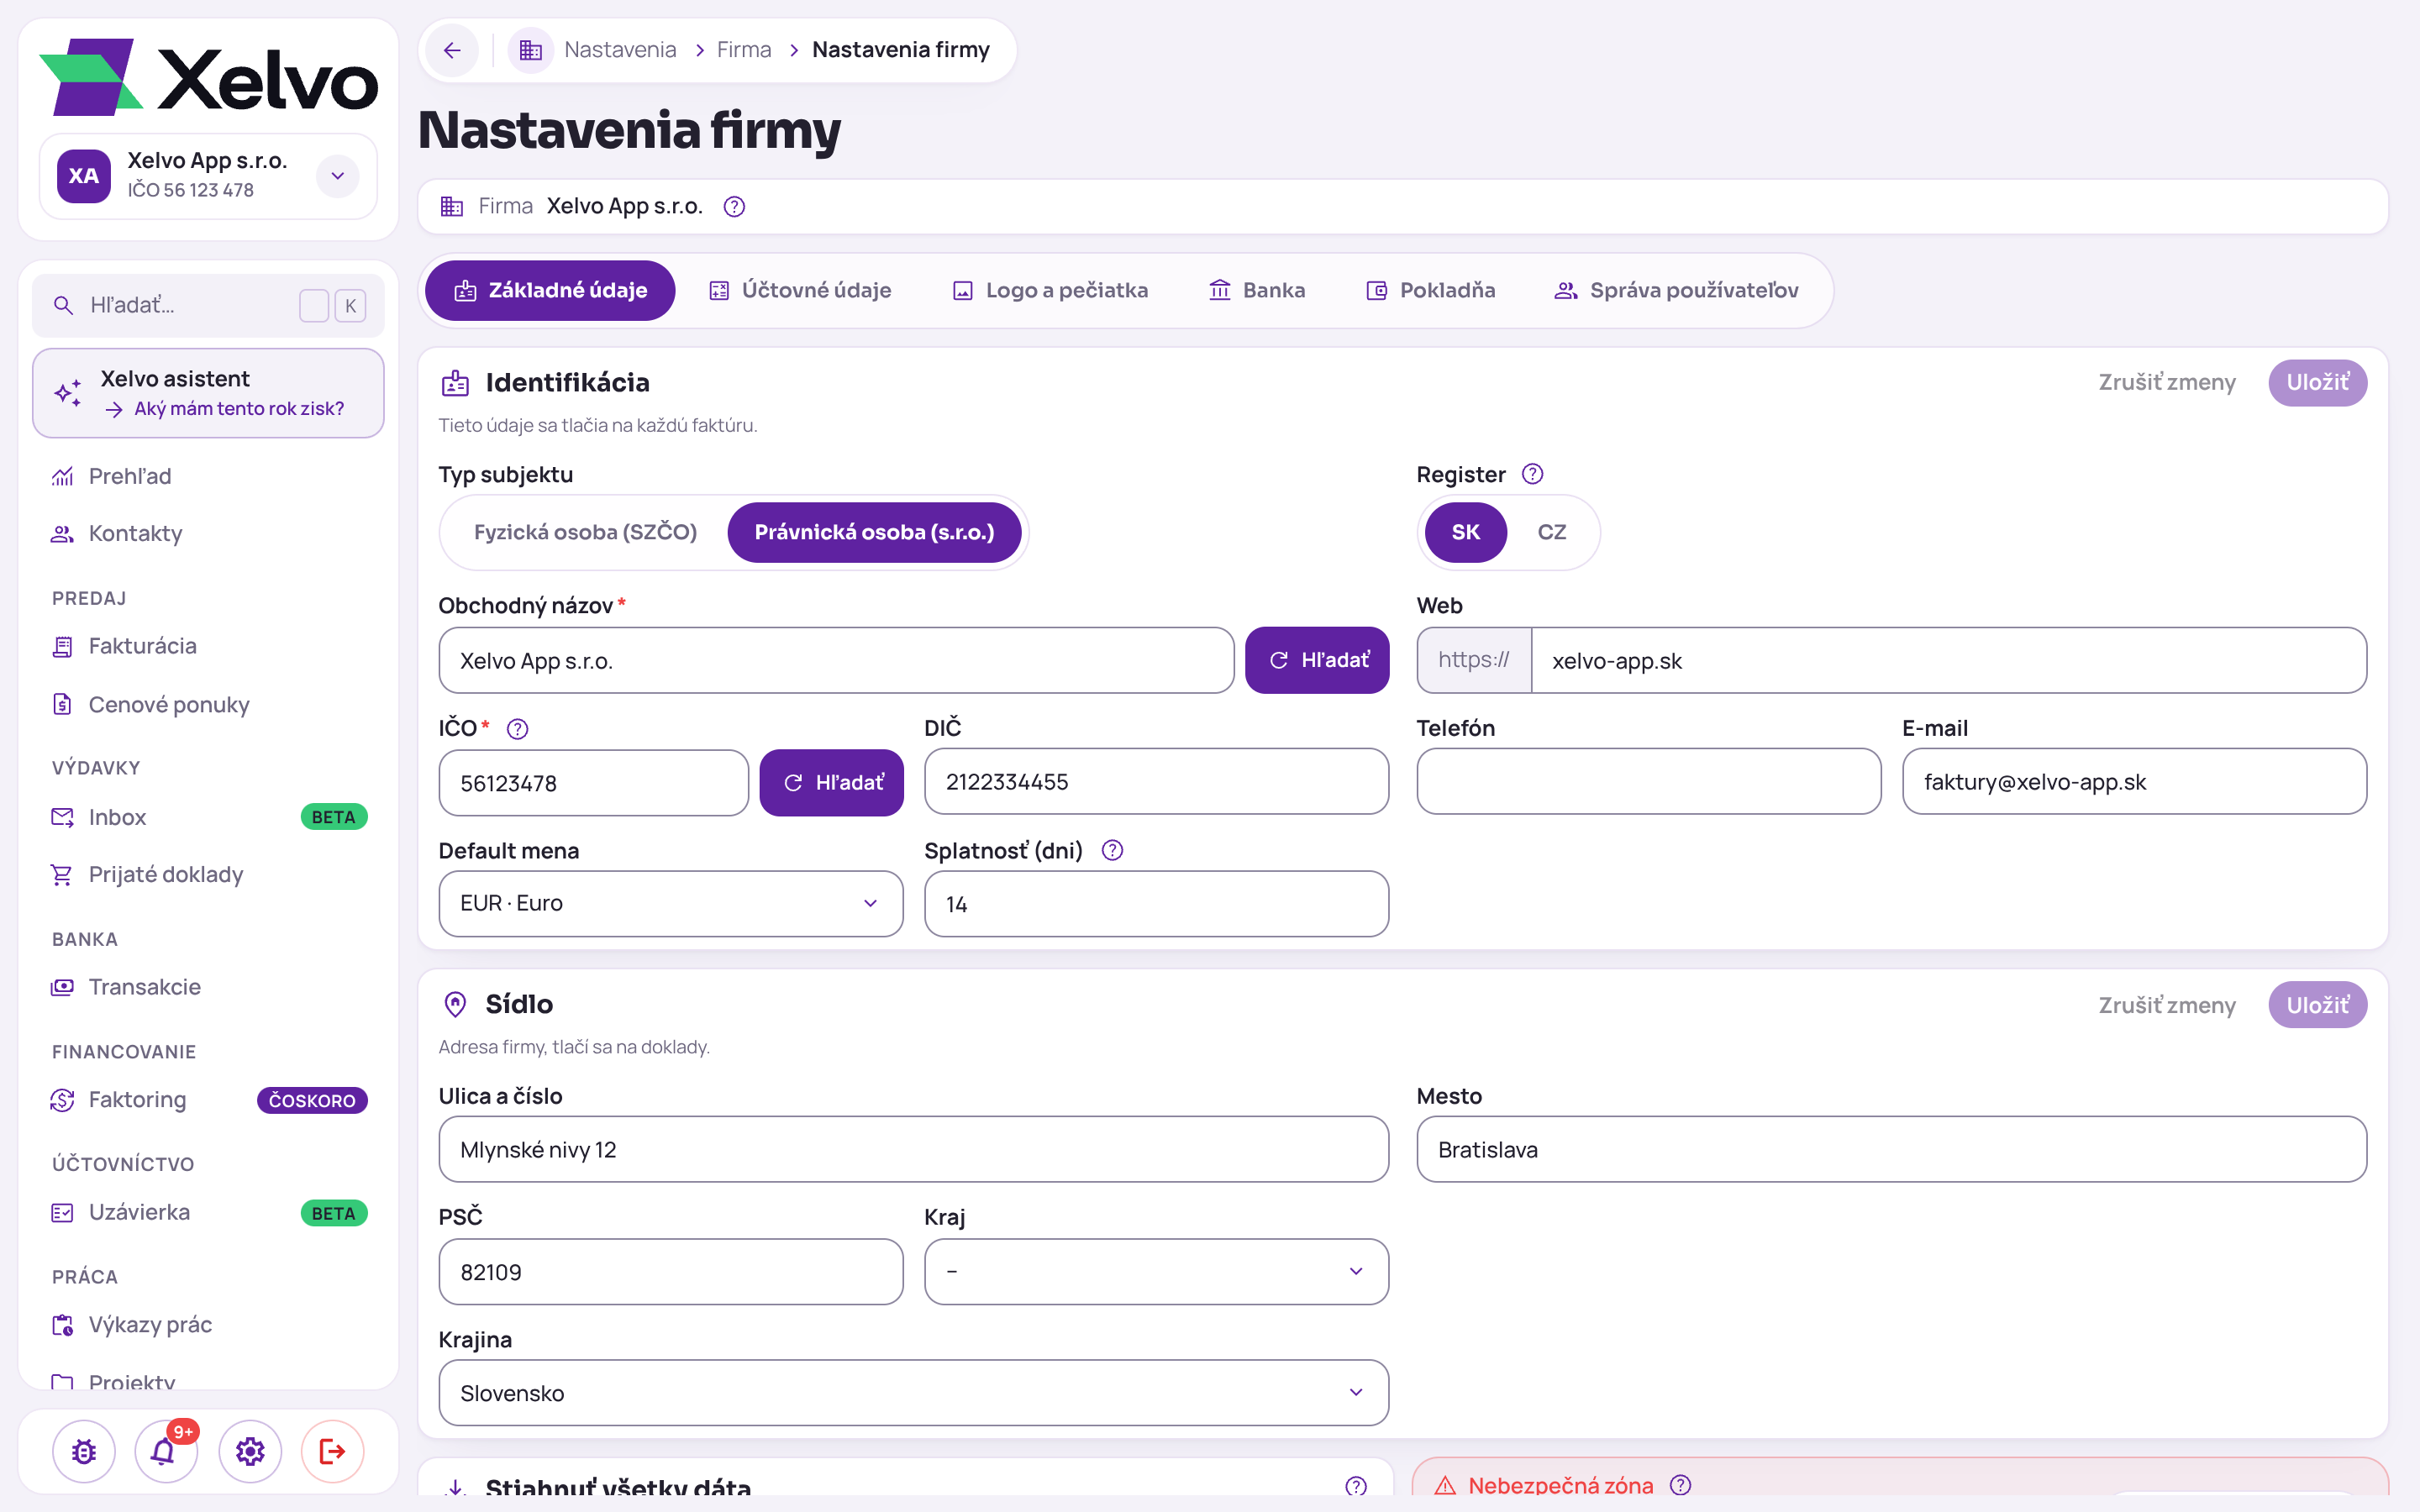Expand company switcher chevron
This screenshot has height=1512, width=2420.
pos(338,176)
